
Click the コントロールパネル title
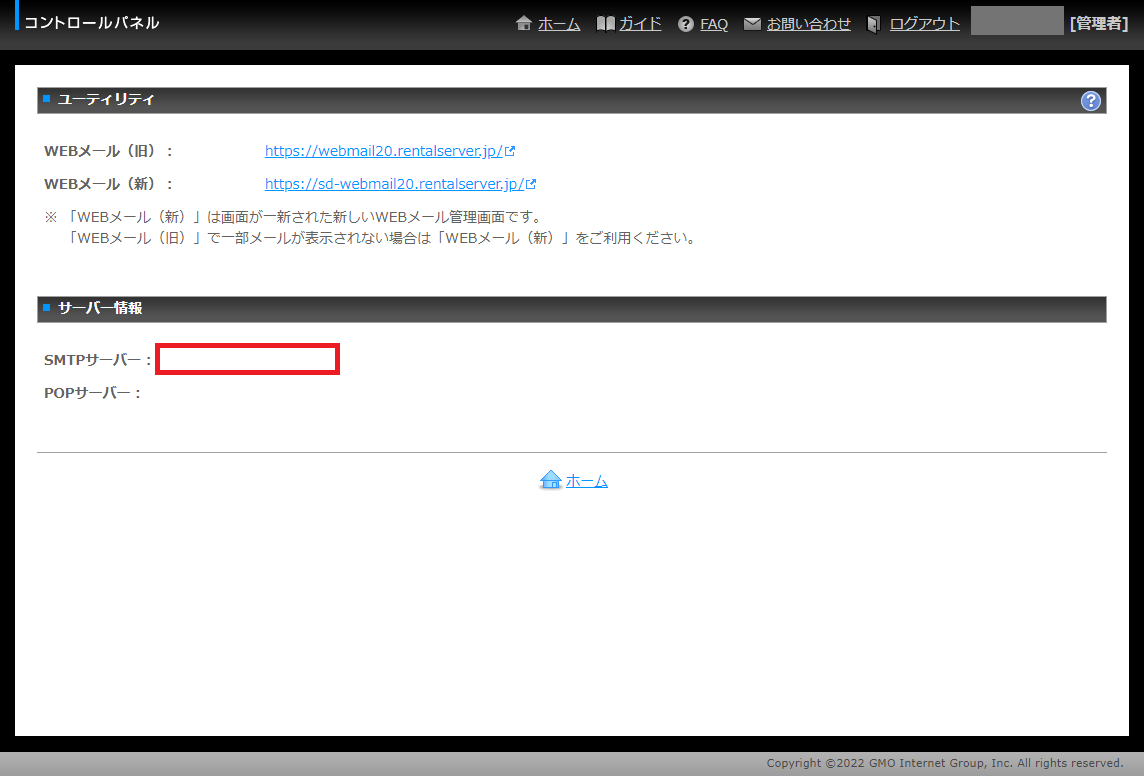point(91,23)
